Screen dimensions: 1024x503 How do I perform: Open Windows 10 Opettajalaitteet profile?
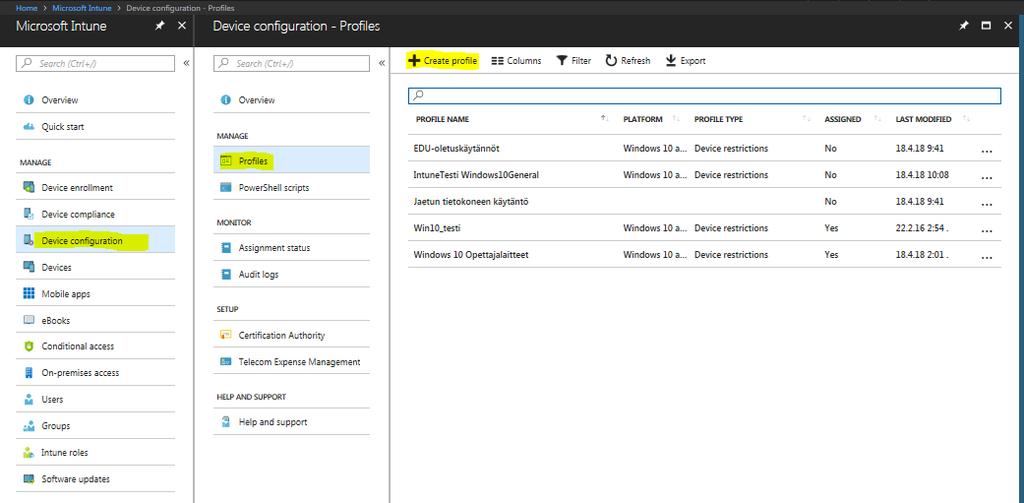pos(471,255)
